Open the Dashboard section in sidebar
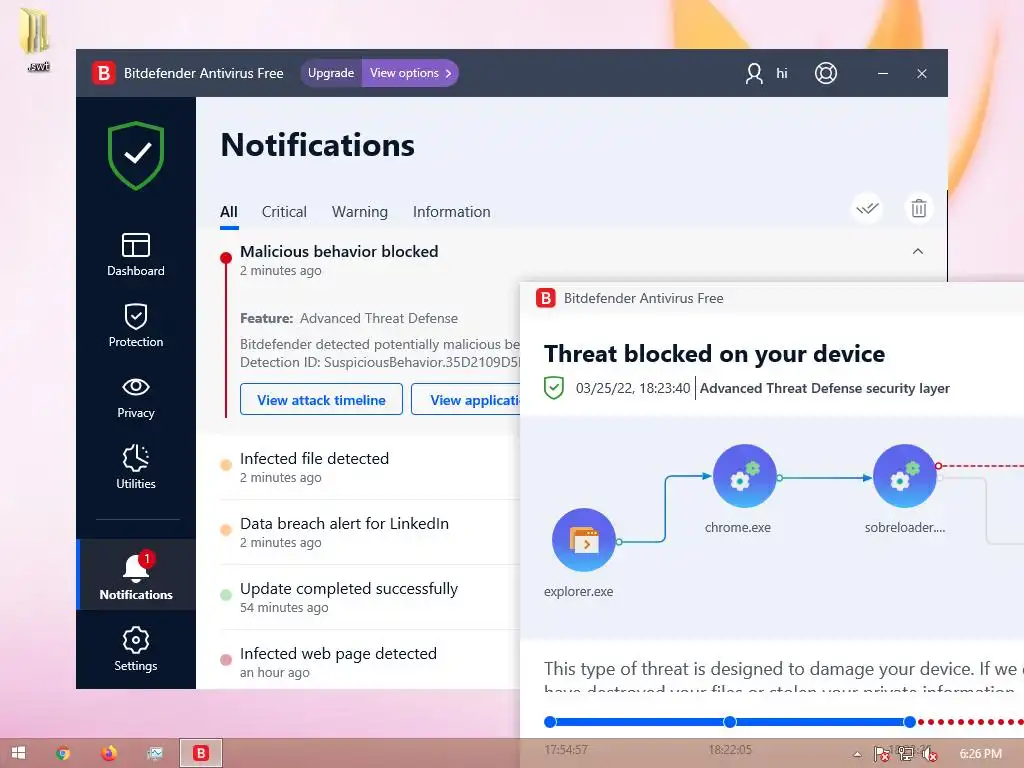 136,255
